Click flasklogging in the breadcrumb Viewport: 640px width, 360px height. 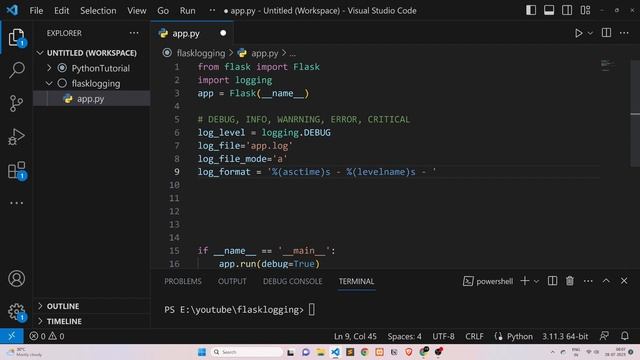(x=200, y=53)
